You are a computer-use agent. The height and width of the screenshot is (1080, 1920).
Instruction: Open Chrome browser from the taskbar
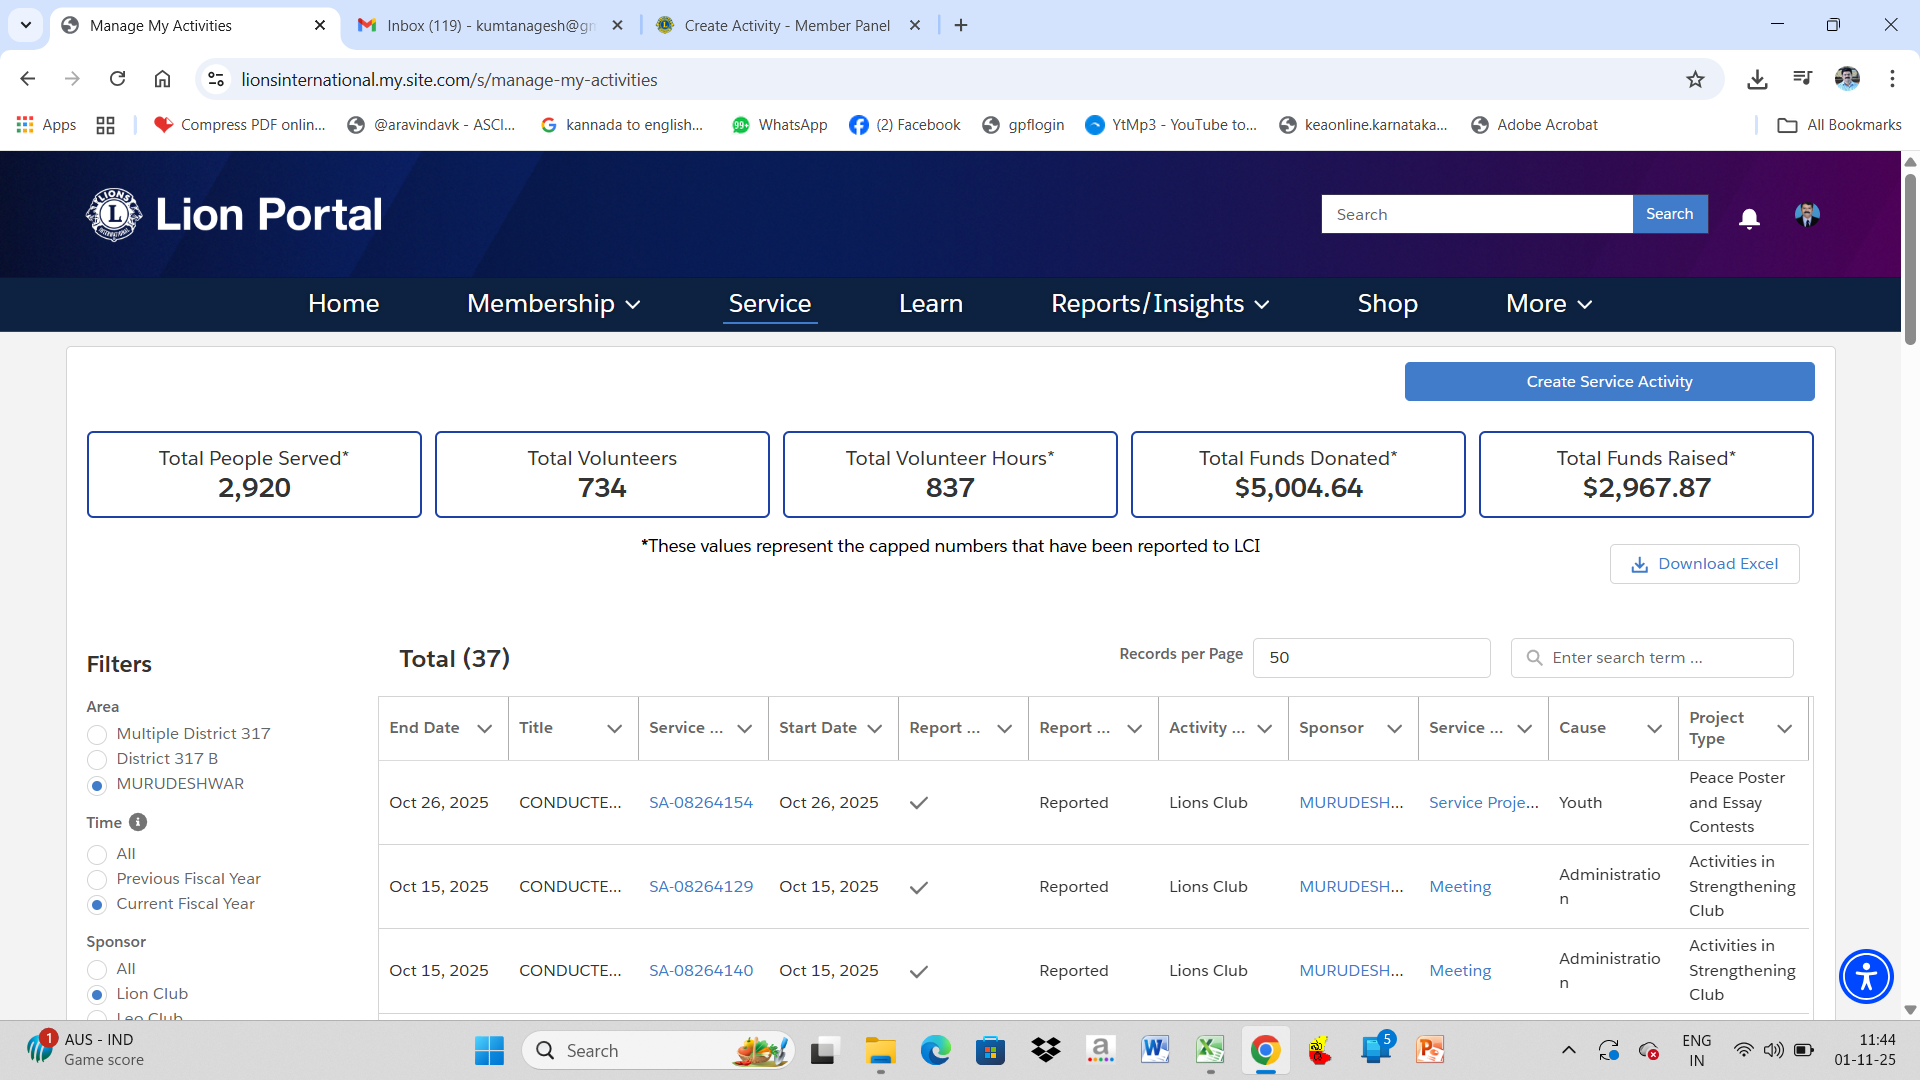pos(1265,1050)
